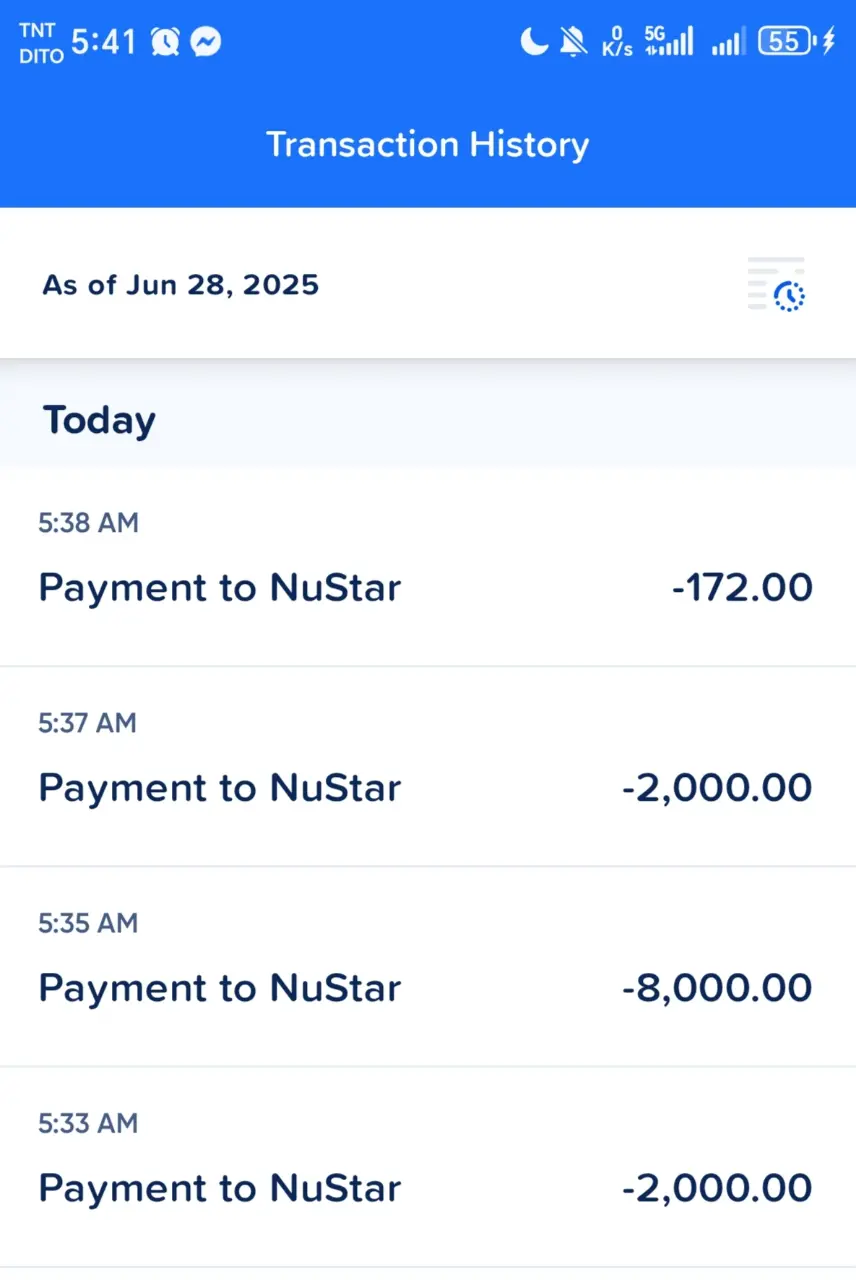Open the transaction history filter icon

click(x=777, y=285)
